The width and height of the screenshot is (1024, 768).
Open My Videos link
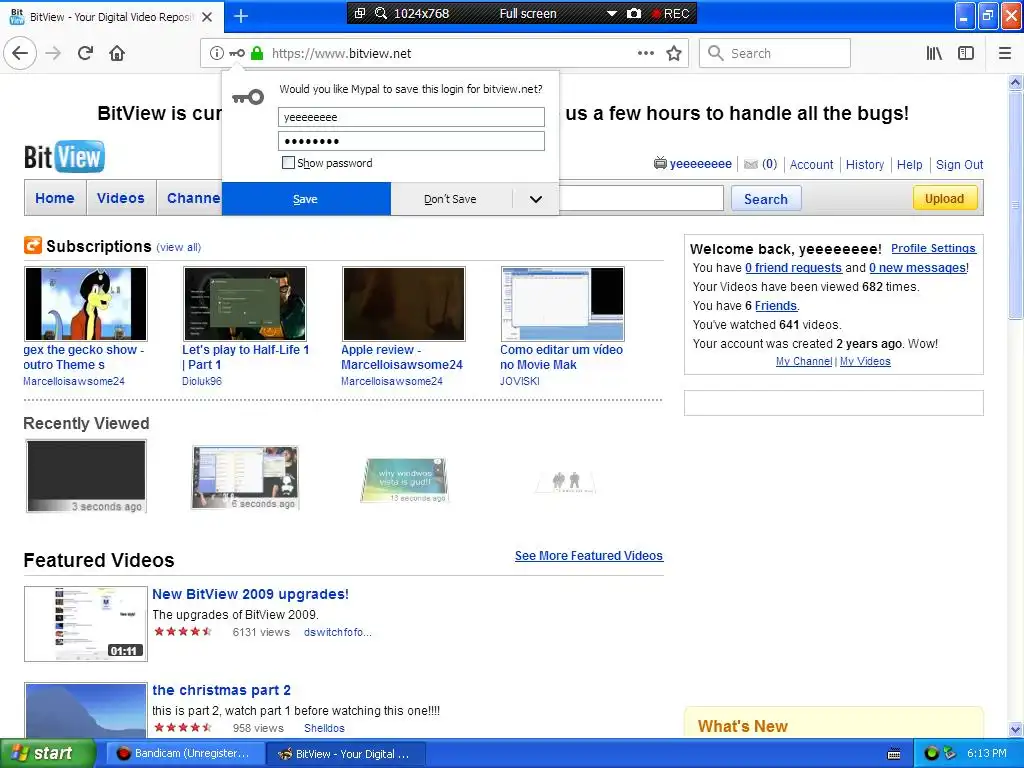(x=865, y=361)
